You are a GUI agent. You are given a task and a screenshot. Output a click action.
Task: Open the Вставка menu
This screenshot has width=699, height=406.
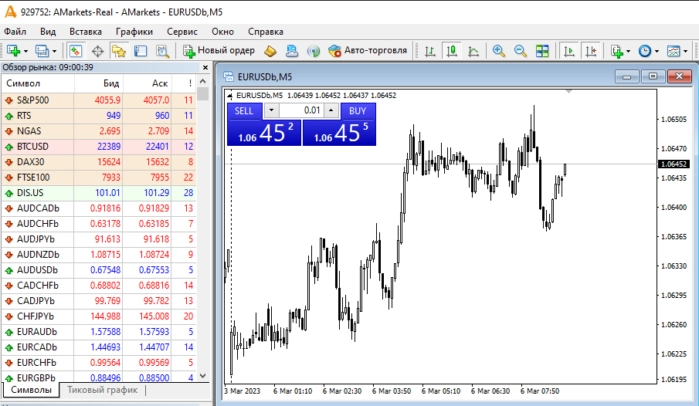[86, 32]
